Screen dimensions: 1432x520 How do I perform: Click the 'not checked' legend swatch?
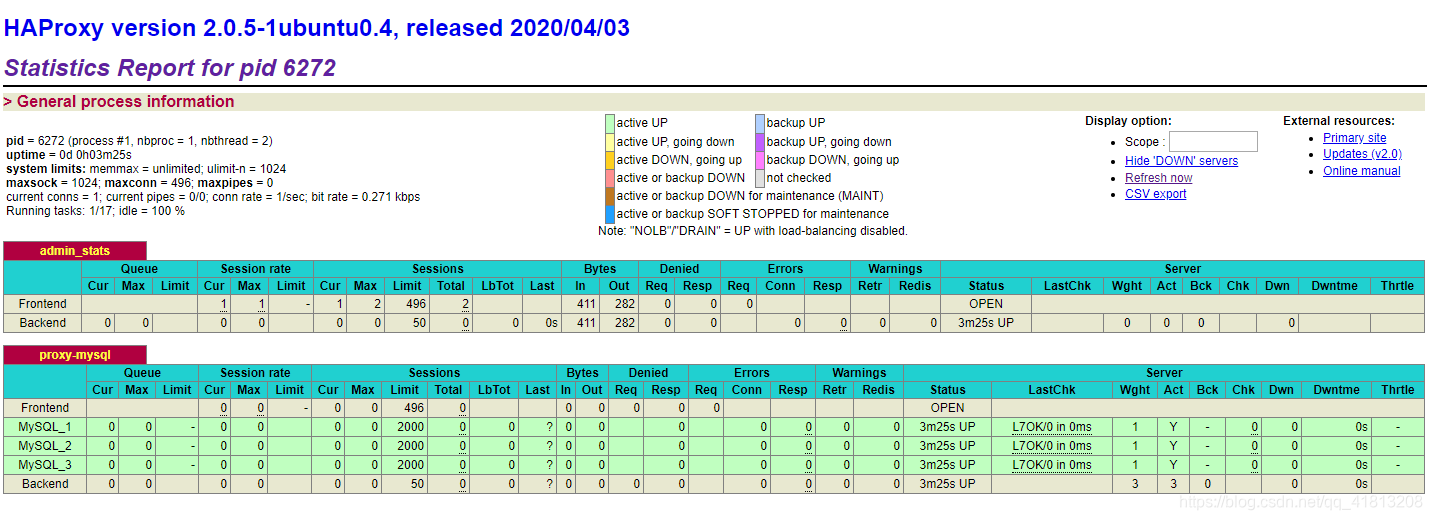pyautogui.click(x=760, y=178)
